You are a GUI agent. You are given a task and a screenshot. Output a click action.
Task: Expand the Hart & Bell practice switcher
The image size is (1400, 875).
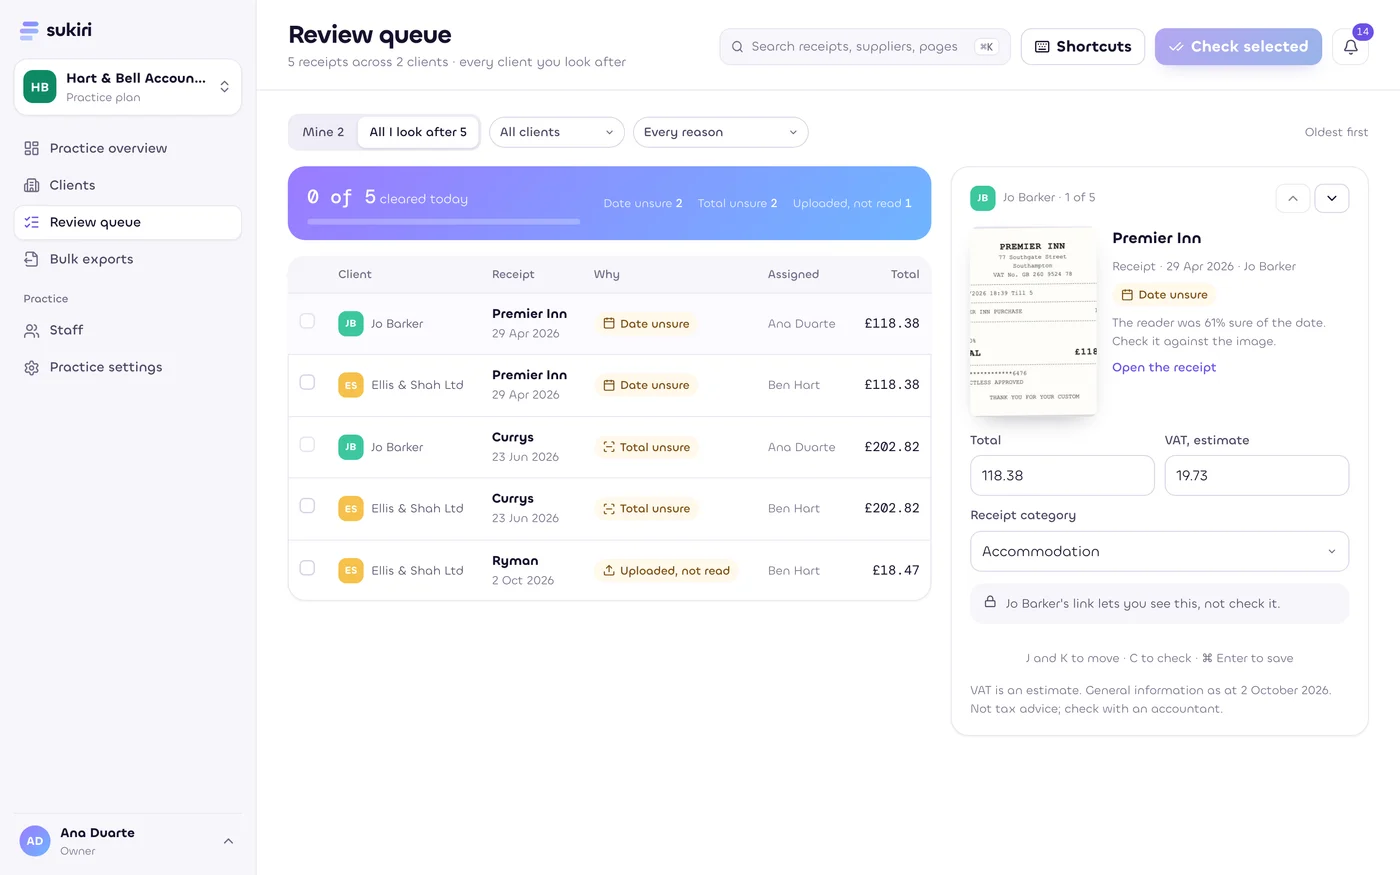(127, 87)
